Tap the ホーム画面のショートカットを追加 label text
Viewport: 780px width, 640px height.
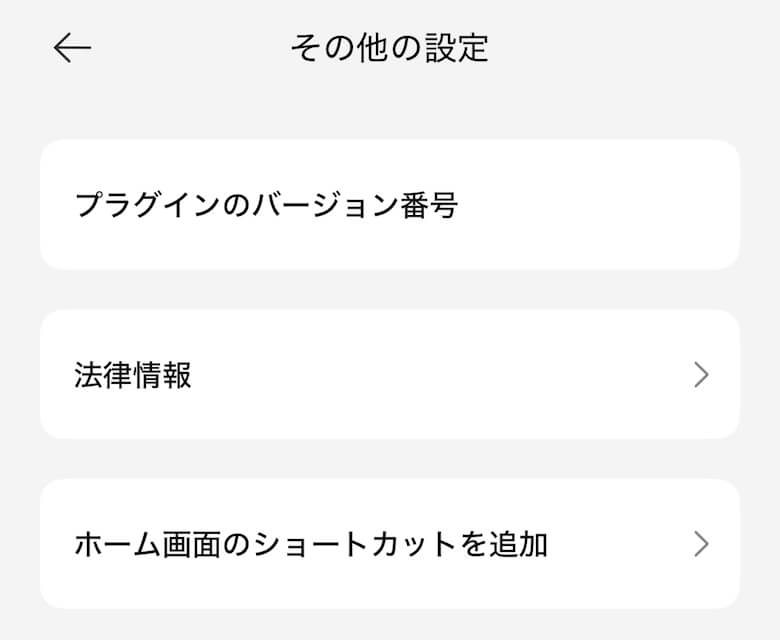click(x=311, y=544)
